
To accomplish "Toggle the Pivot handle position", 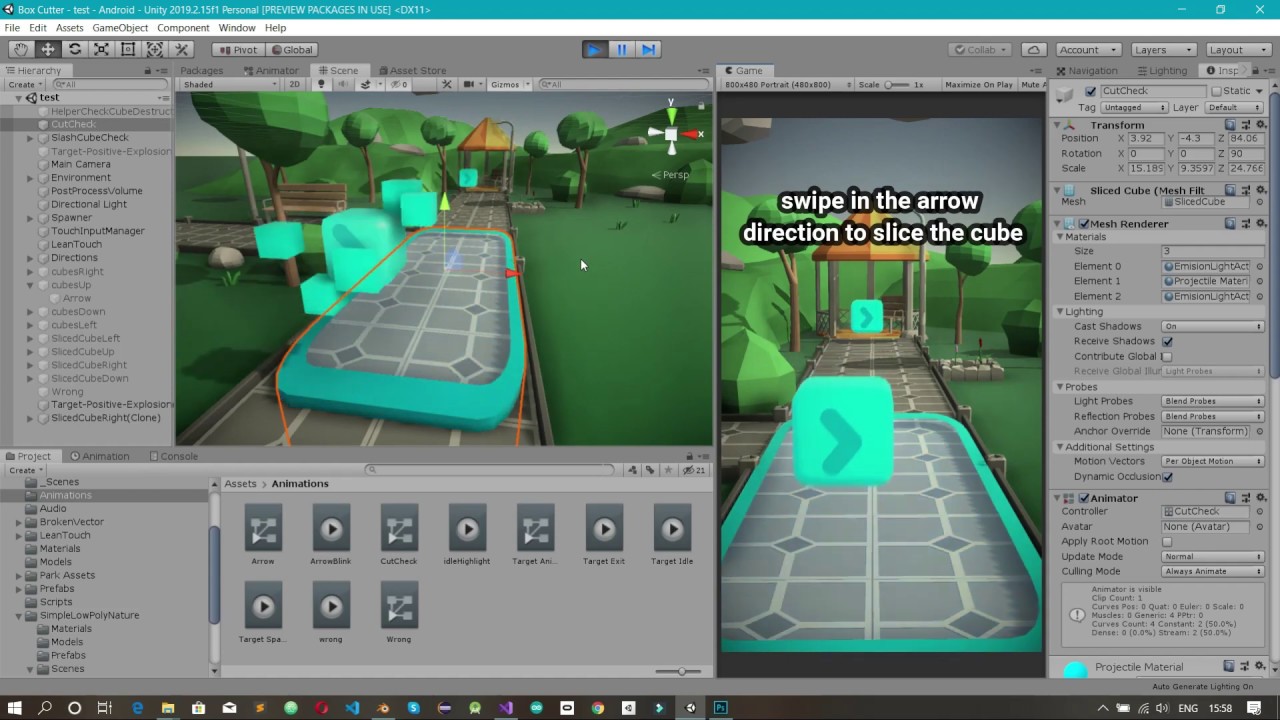I will click(239, 49).
